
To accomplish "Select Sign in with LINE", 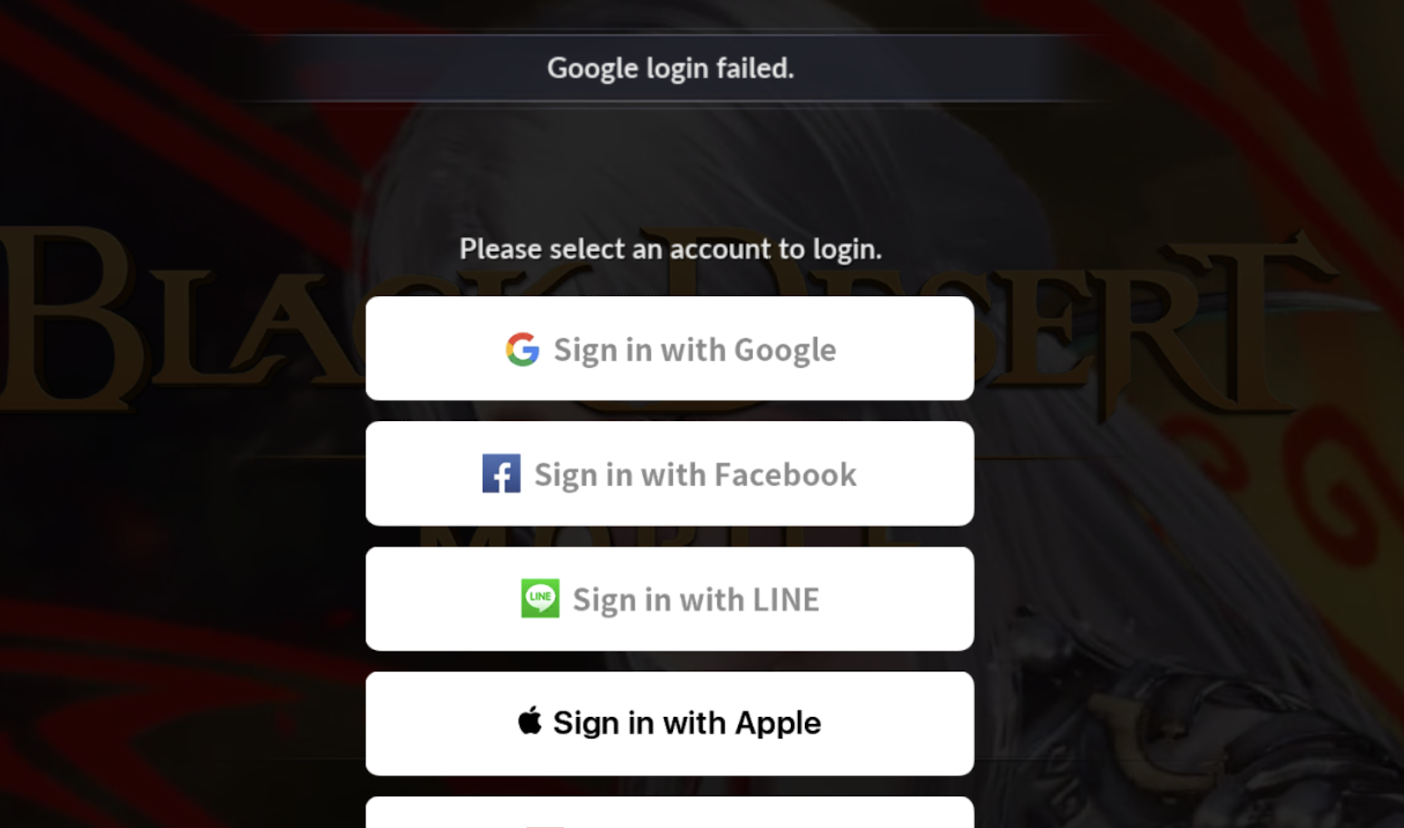I will (x=670, y=598).
